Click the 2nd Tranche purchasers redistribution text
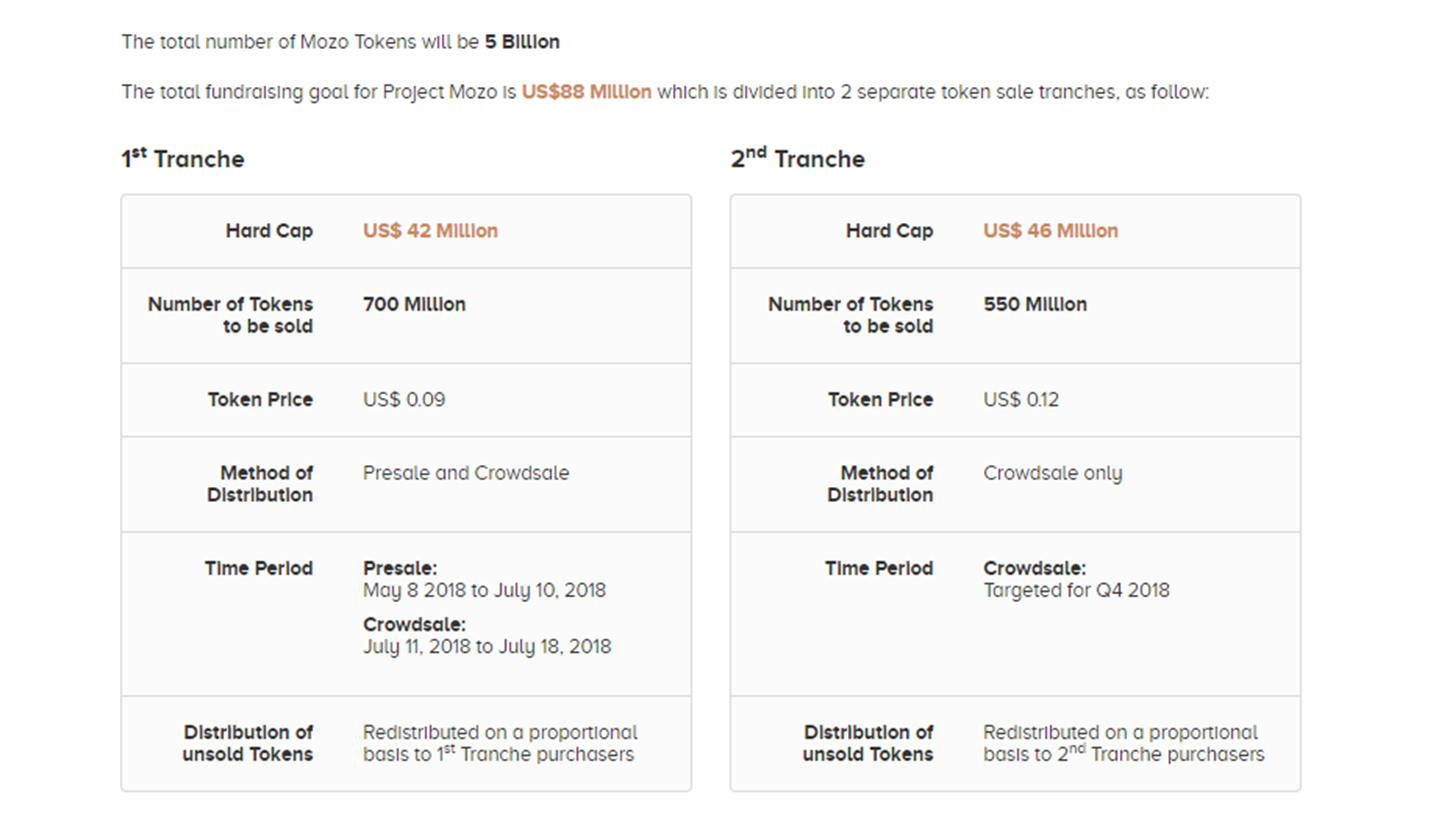This screenshot has height=814, width=1447. tap(1122, 744)
